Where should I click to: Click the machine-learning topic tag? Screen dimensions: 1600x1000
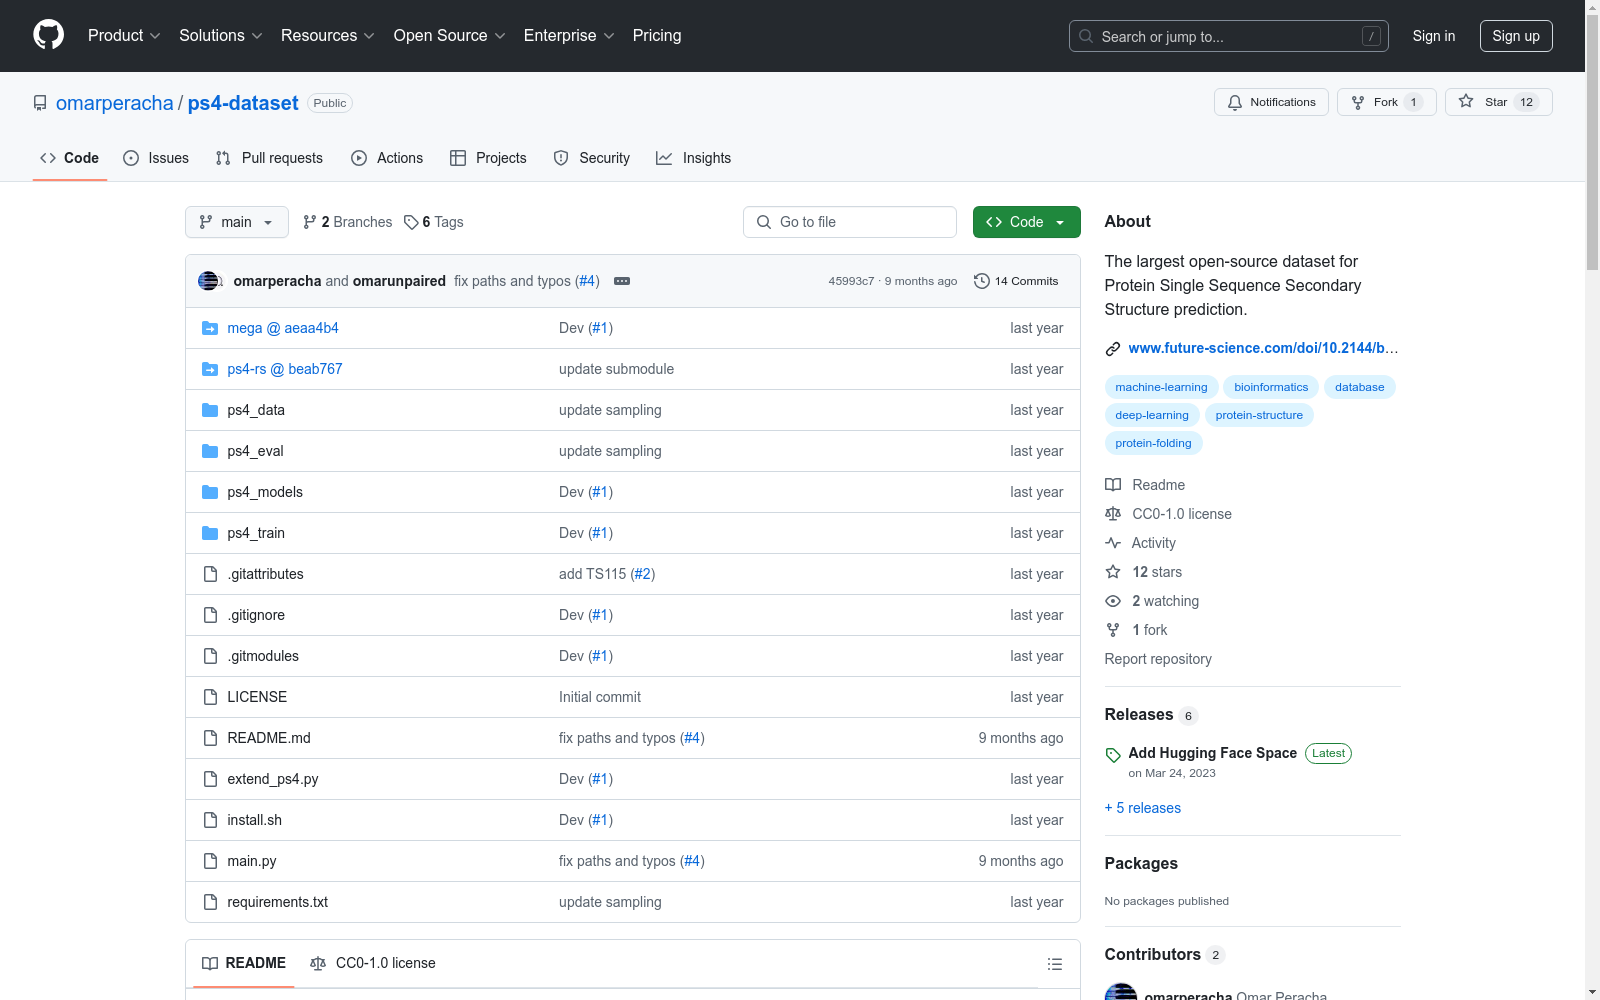1161,387
